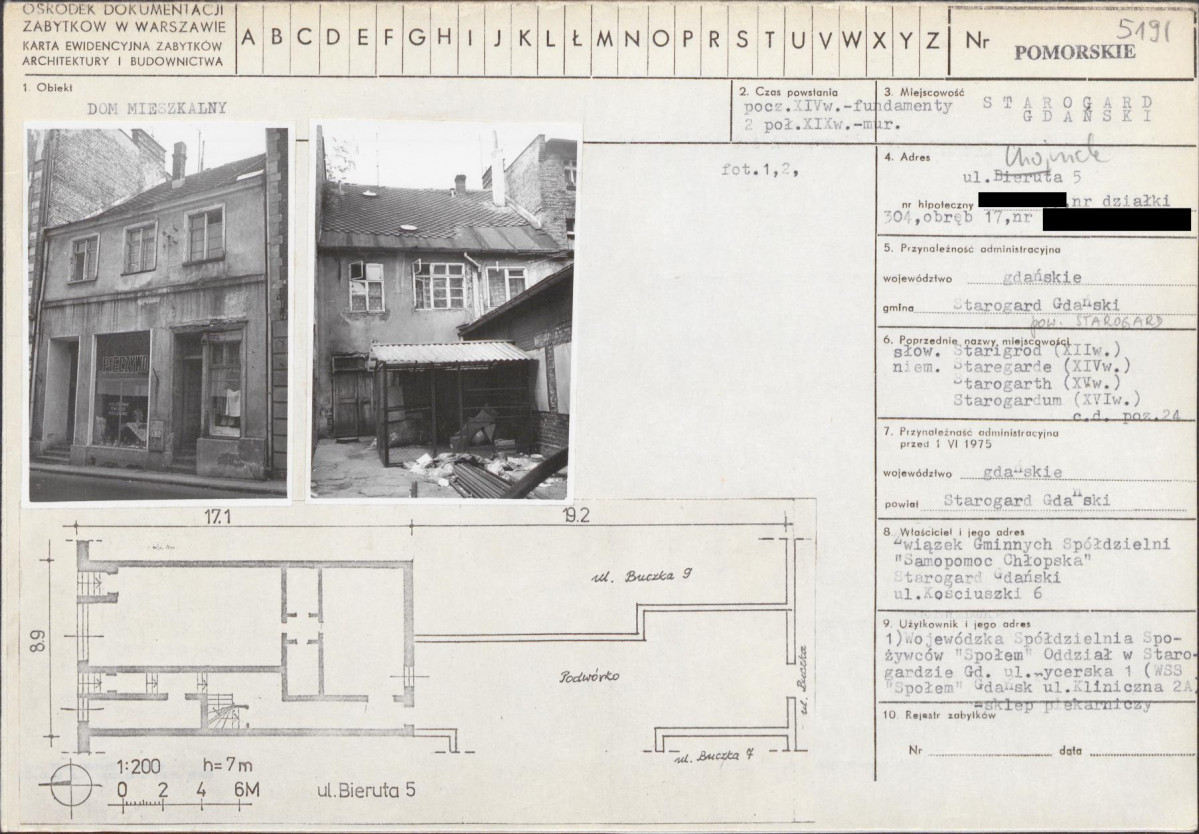Click the data line in field 10

point(1130,750)
